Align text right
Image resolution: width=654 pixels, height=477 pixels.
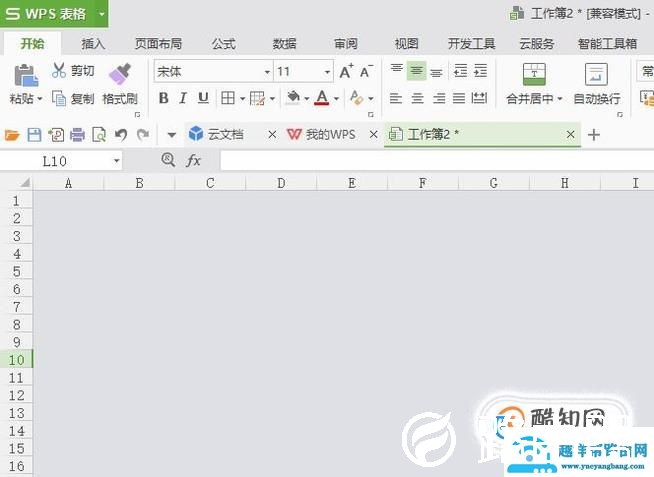click(438, 98)
